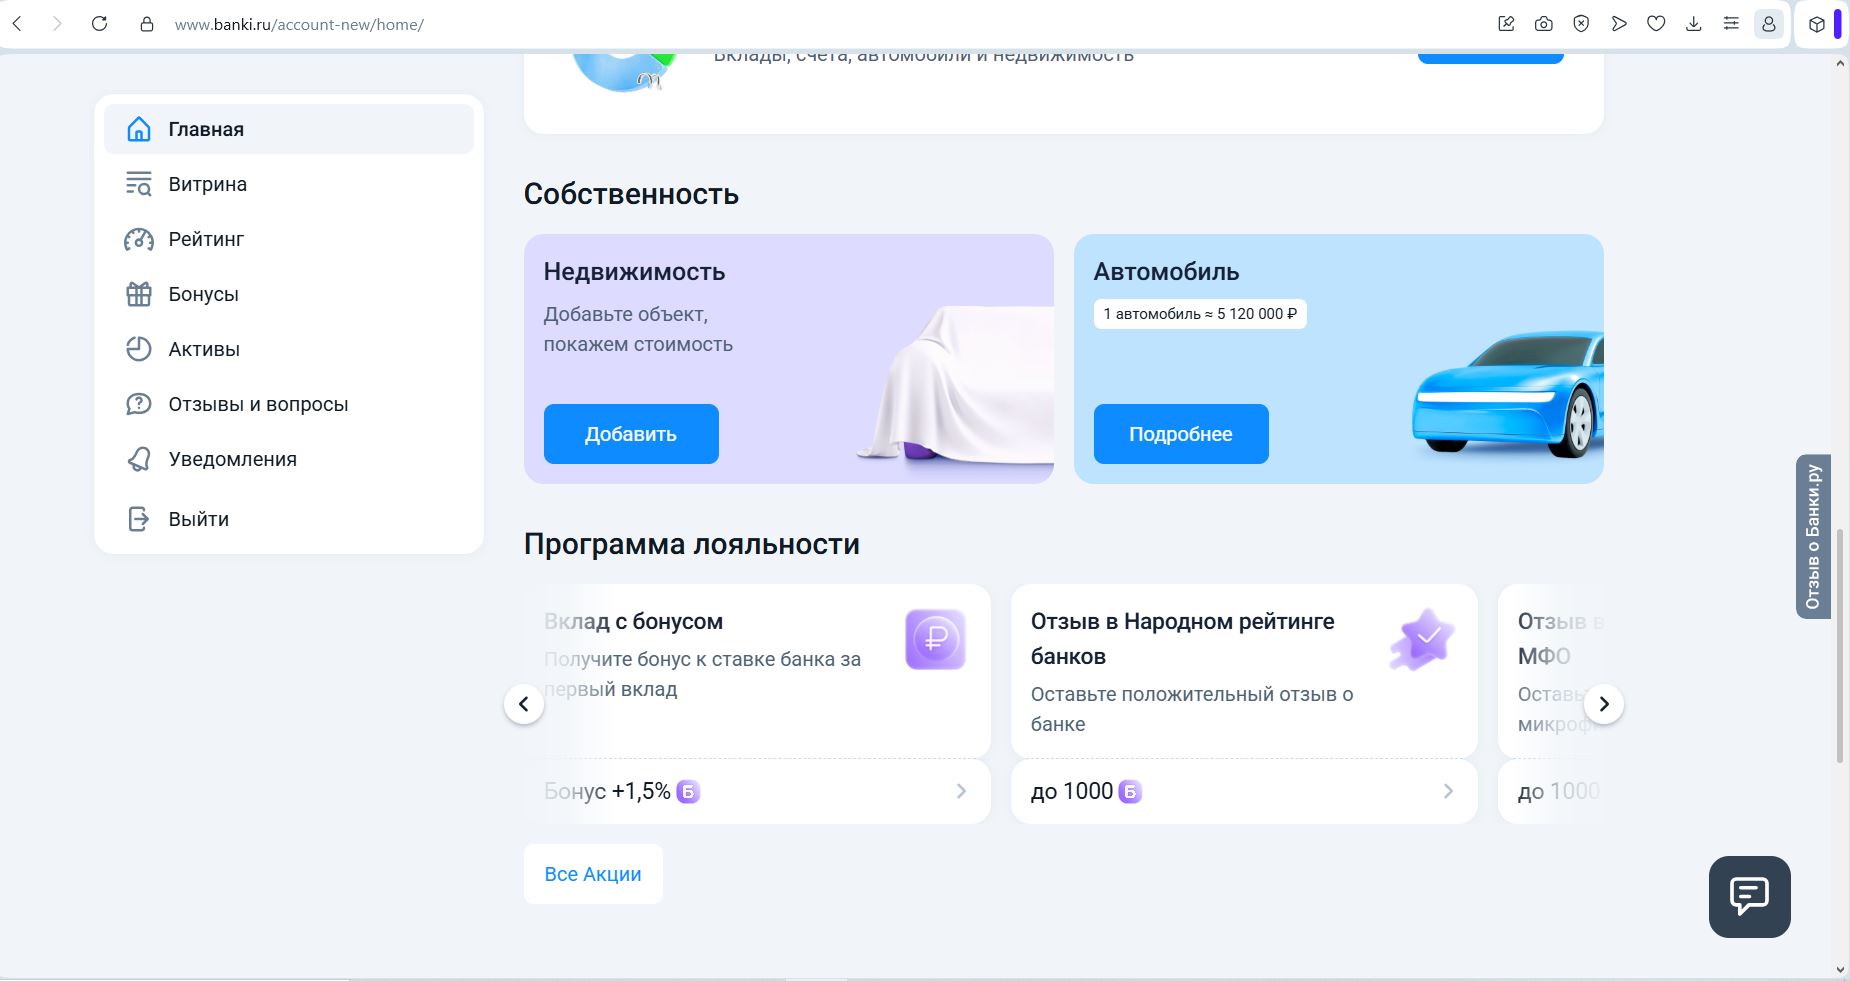This screenshot has width=1850, height=981.
Task: Log out via the 'Выйти' menu item
Action: click(198, 519)
